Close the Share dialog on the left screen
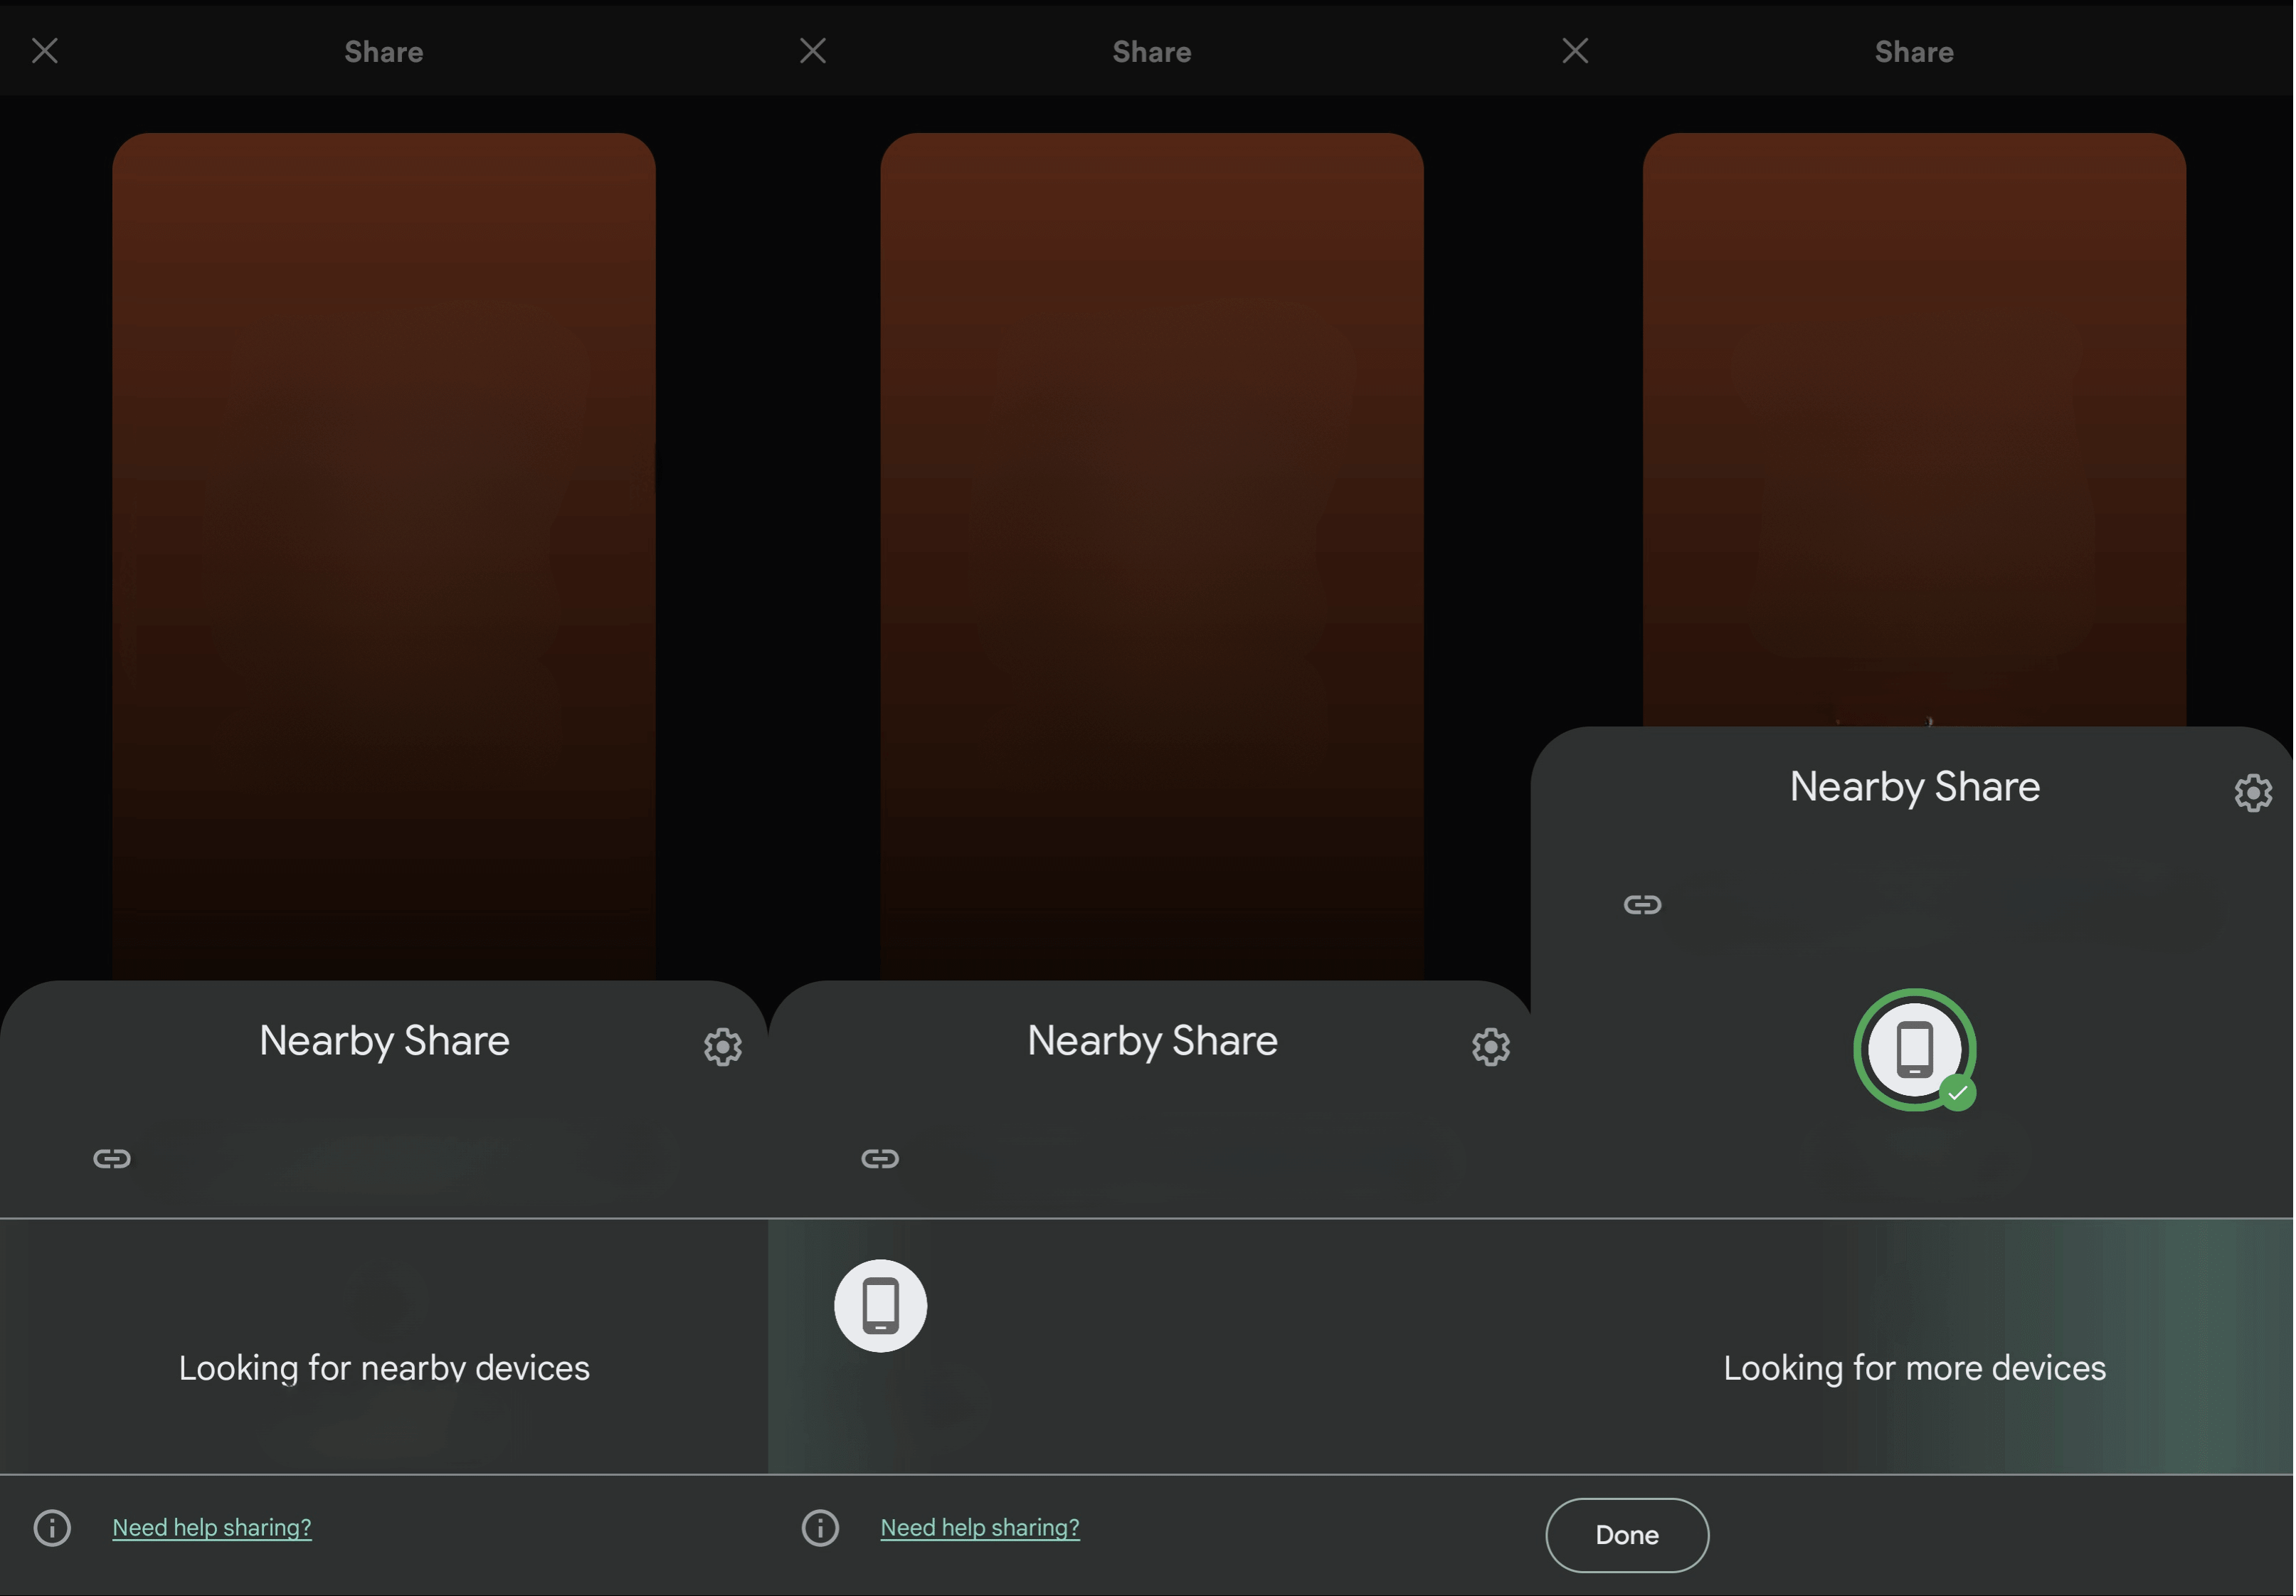Image resolution: width=2296 pixels, height=1596 pixels. point(45,51)
